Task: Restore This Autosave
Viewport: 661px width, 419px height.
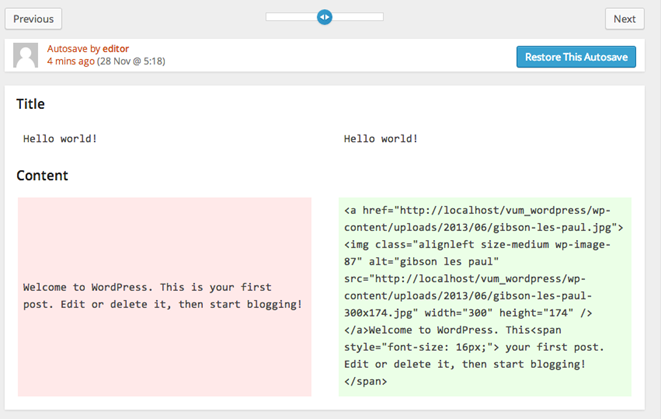Action: tap(576, 57)
